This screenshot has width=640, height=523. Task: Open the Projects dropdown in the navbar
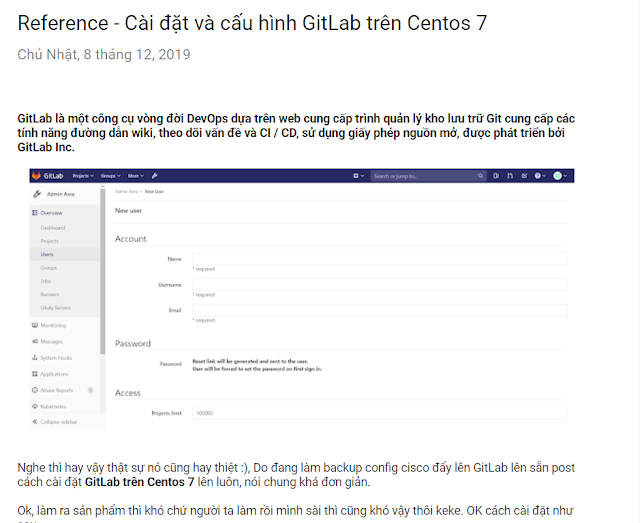pyautogui.click(x=83, y=176)
